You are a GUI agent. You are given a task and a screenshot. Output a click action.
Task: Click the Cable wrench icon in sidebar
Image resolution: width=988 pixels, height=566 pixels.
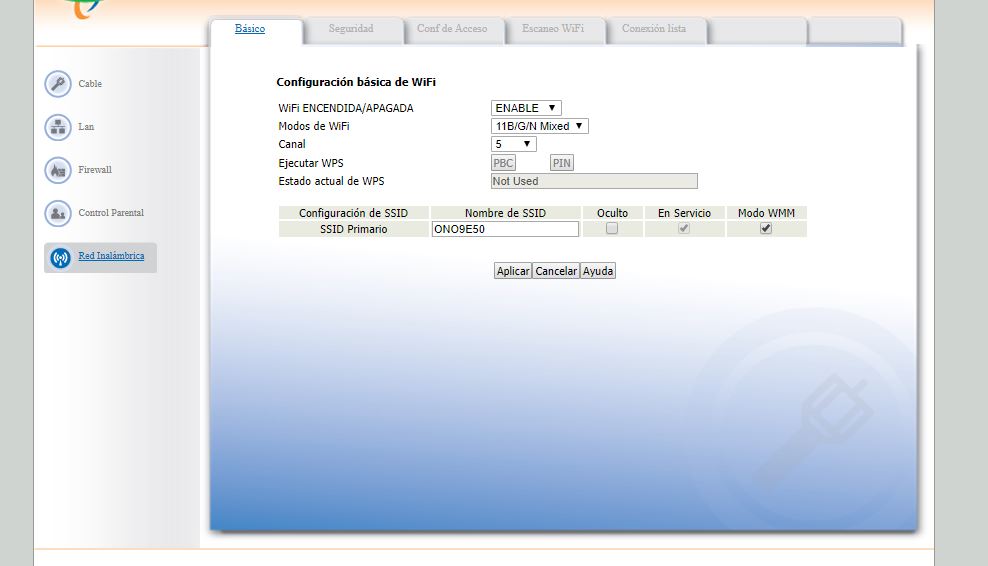pyautogui.click(x=58, y=84)
